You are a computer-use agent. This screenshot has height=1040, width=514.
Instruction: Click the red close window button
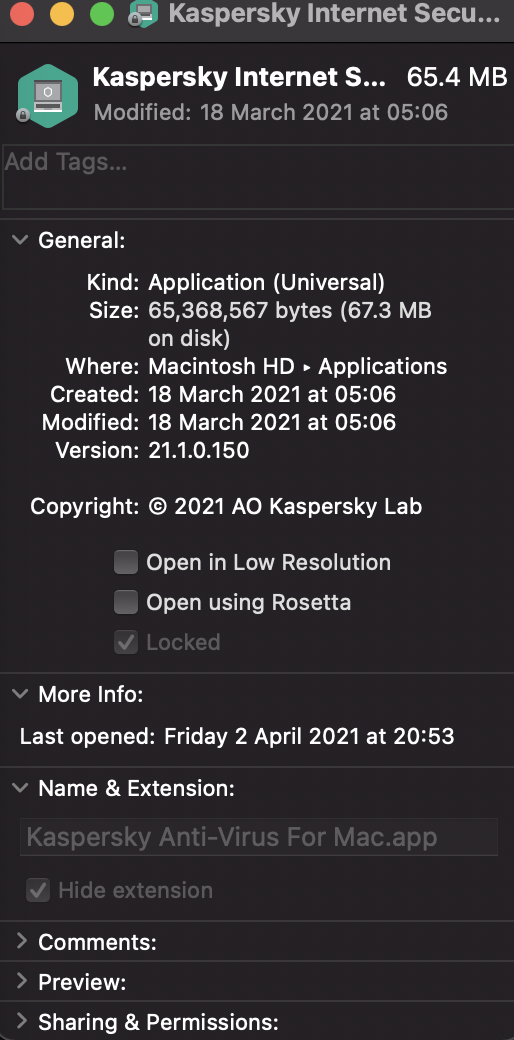(x=21, y=14)
